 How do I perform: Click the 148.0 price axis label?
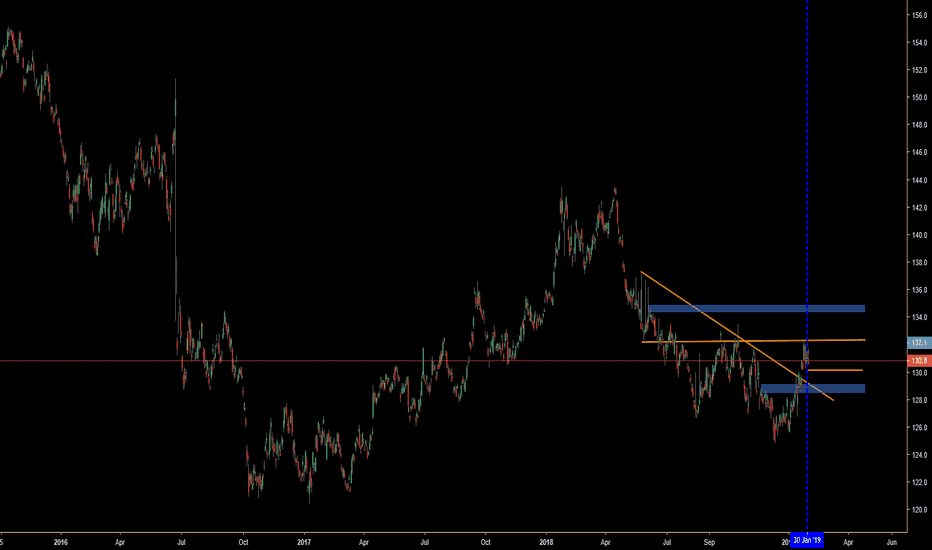click(920, 125)
